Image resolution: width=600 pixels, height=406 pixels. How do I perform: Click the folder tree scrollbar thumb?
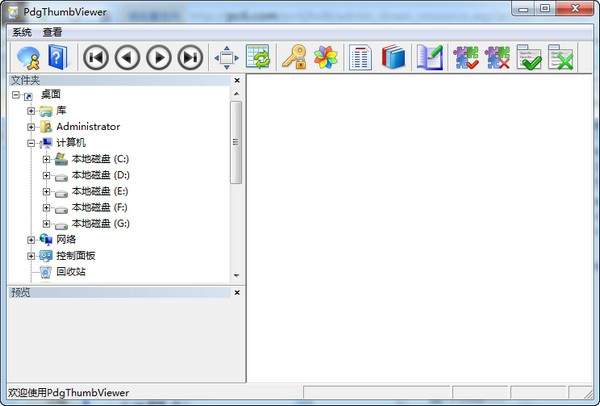[x=236, y=142]
